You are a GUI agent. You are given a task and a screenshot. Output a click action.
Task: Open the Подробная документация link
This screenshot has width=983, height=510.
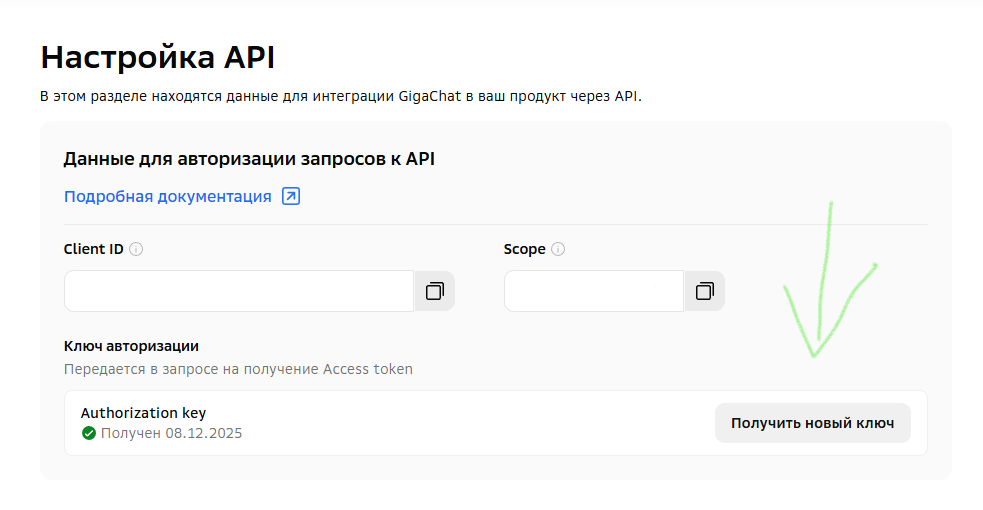click(167, 197)
